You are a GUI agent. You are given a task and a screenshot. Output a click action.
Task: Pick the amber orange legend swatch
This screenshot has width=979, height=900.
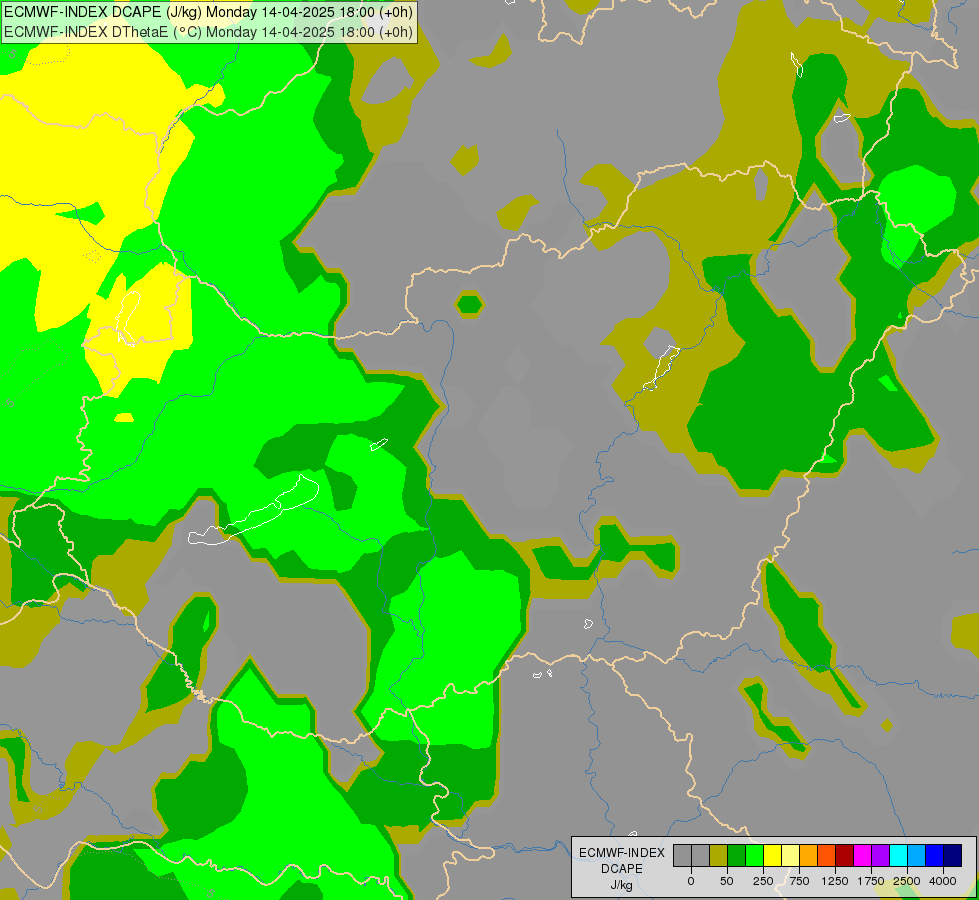(809, 855)
